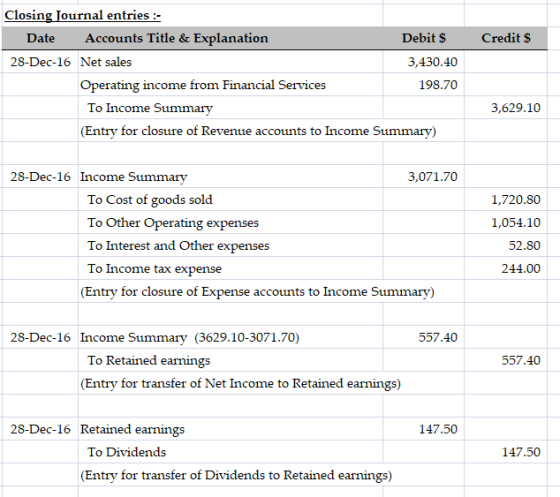
Task: Select the Expense accounts closure explanation
Action: point(257,292)
